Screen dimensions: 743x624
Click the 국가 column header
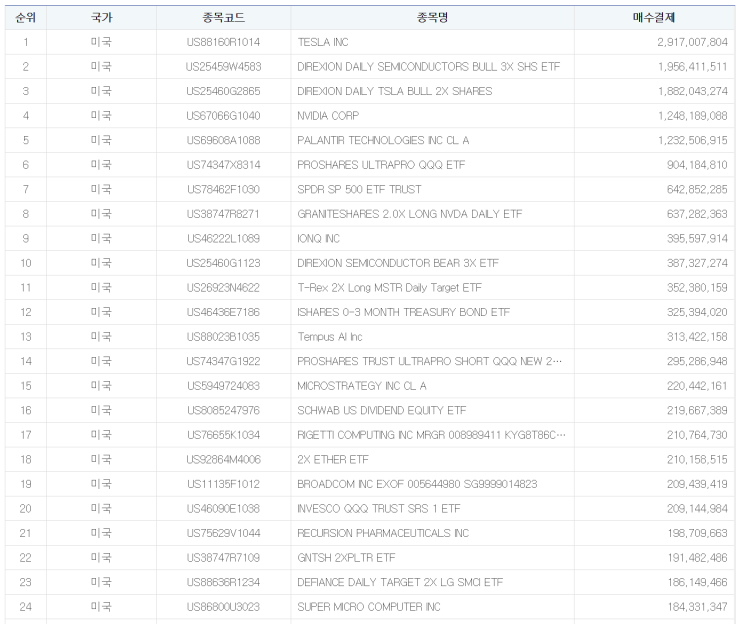pyautogui.click(x=101, y=18)
